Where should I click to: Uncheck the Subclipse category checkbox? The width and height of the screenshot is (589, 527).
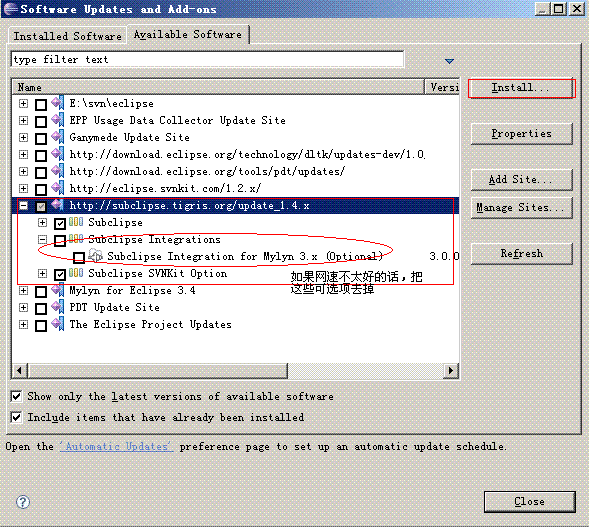60,223
